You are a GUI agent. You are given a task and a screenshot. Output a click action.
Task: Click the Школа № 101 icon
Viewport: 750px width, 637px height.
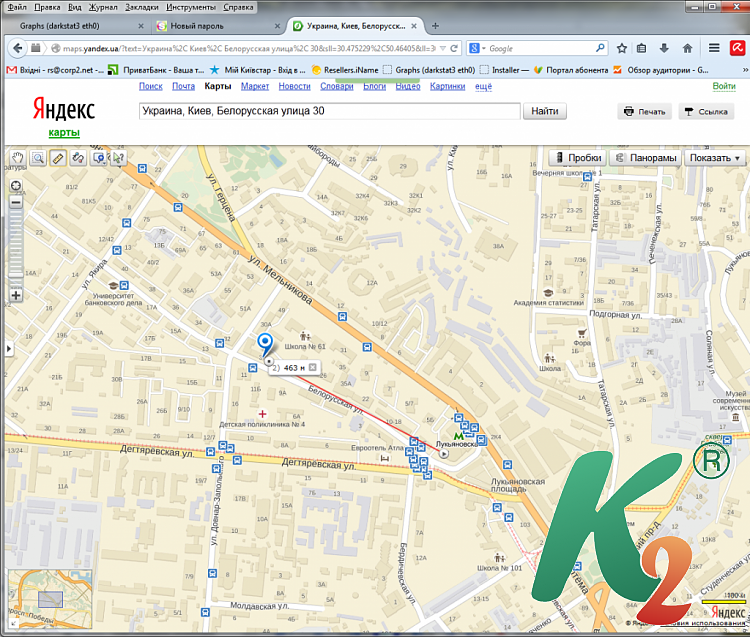[499, 558]
